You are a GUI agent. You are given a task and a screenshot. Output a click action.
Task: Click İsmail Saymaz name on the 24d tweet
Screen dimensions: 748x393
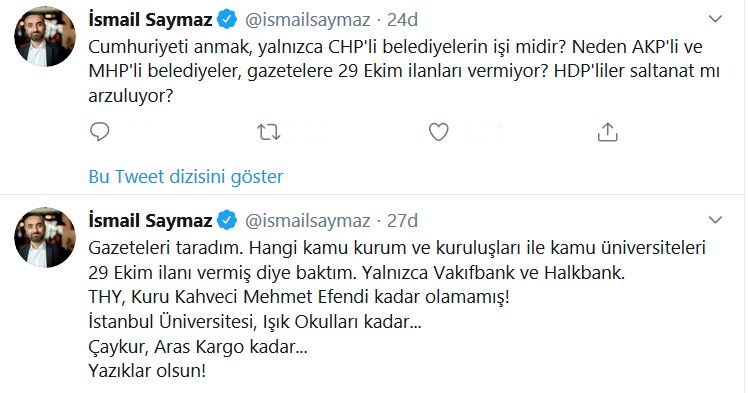(150, 20)
